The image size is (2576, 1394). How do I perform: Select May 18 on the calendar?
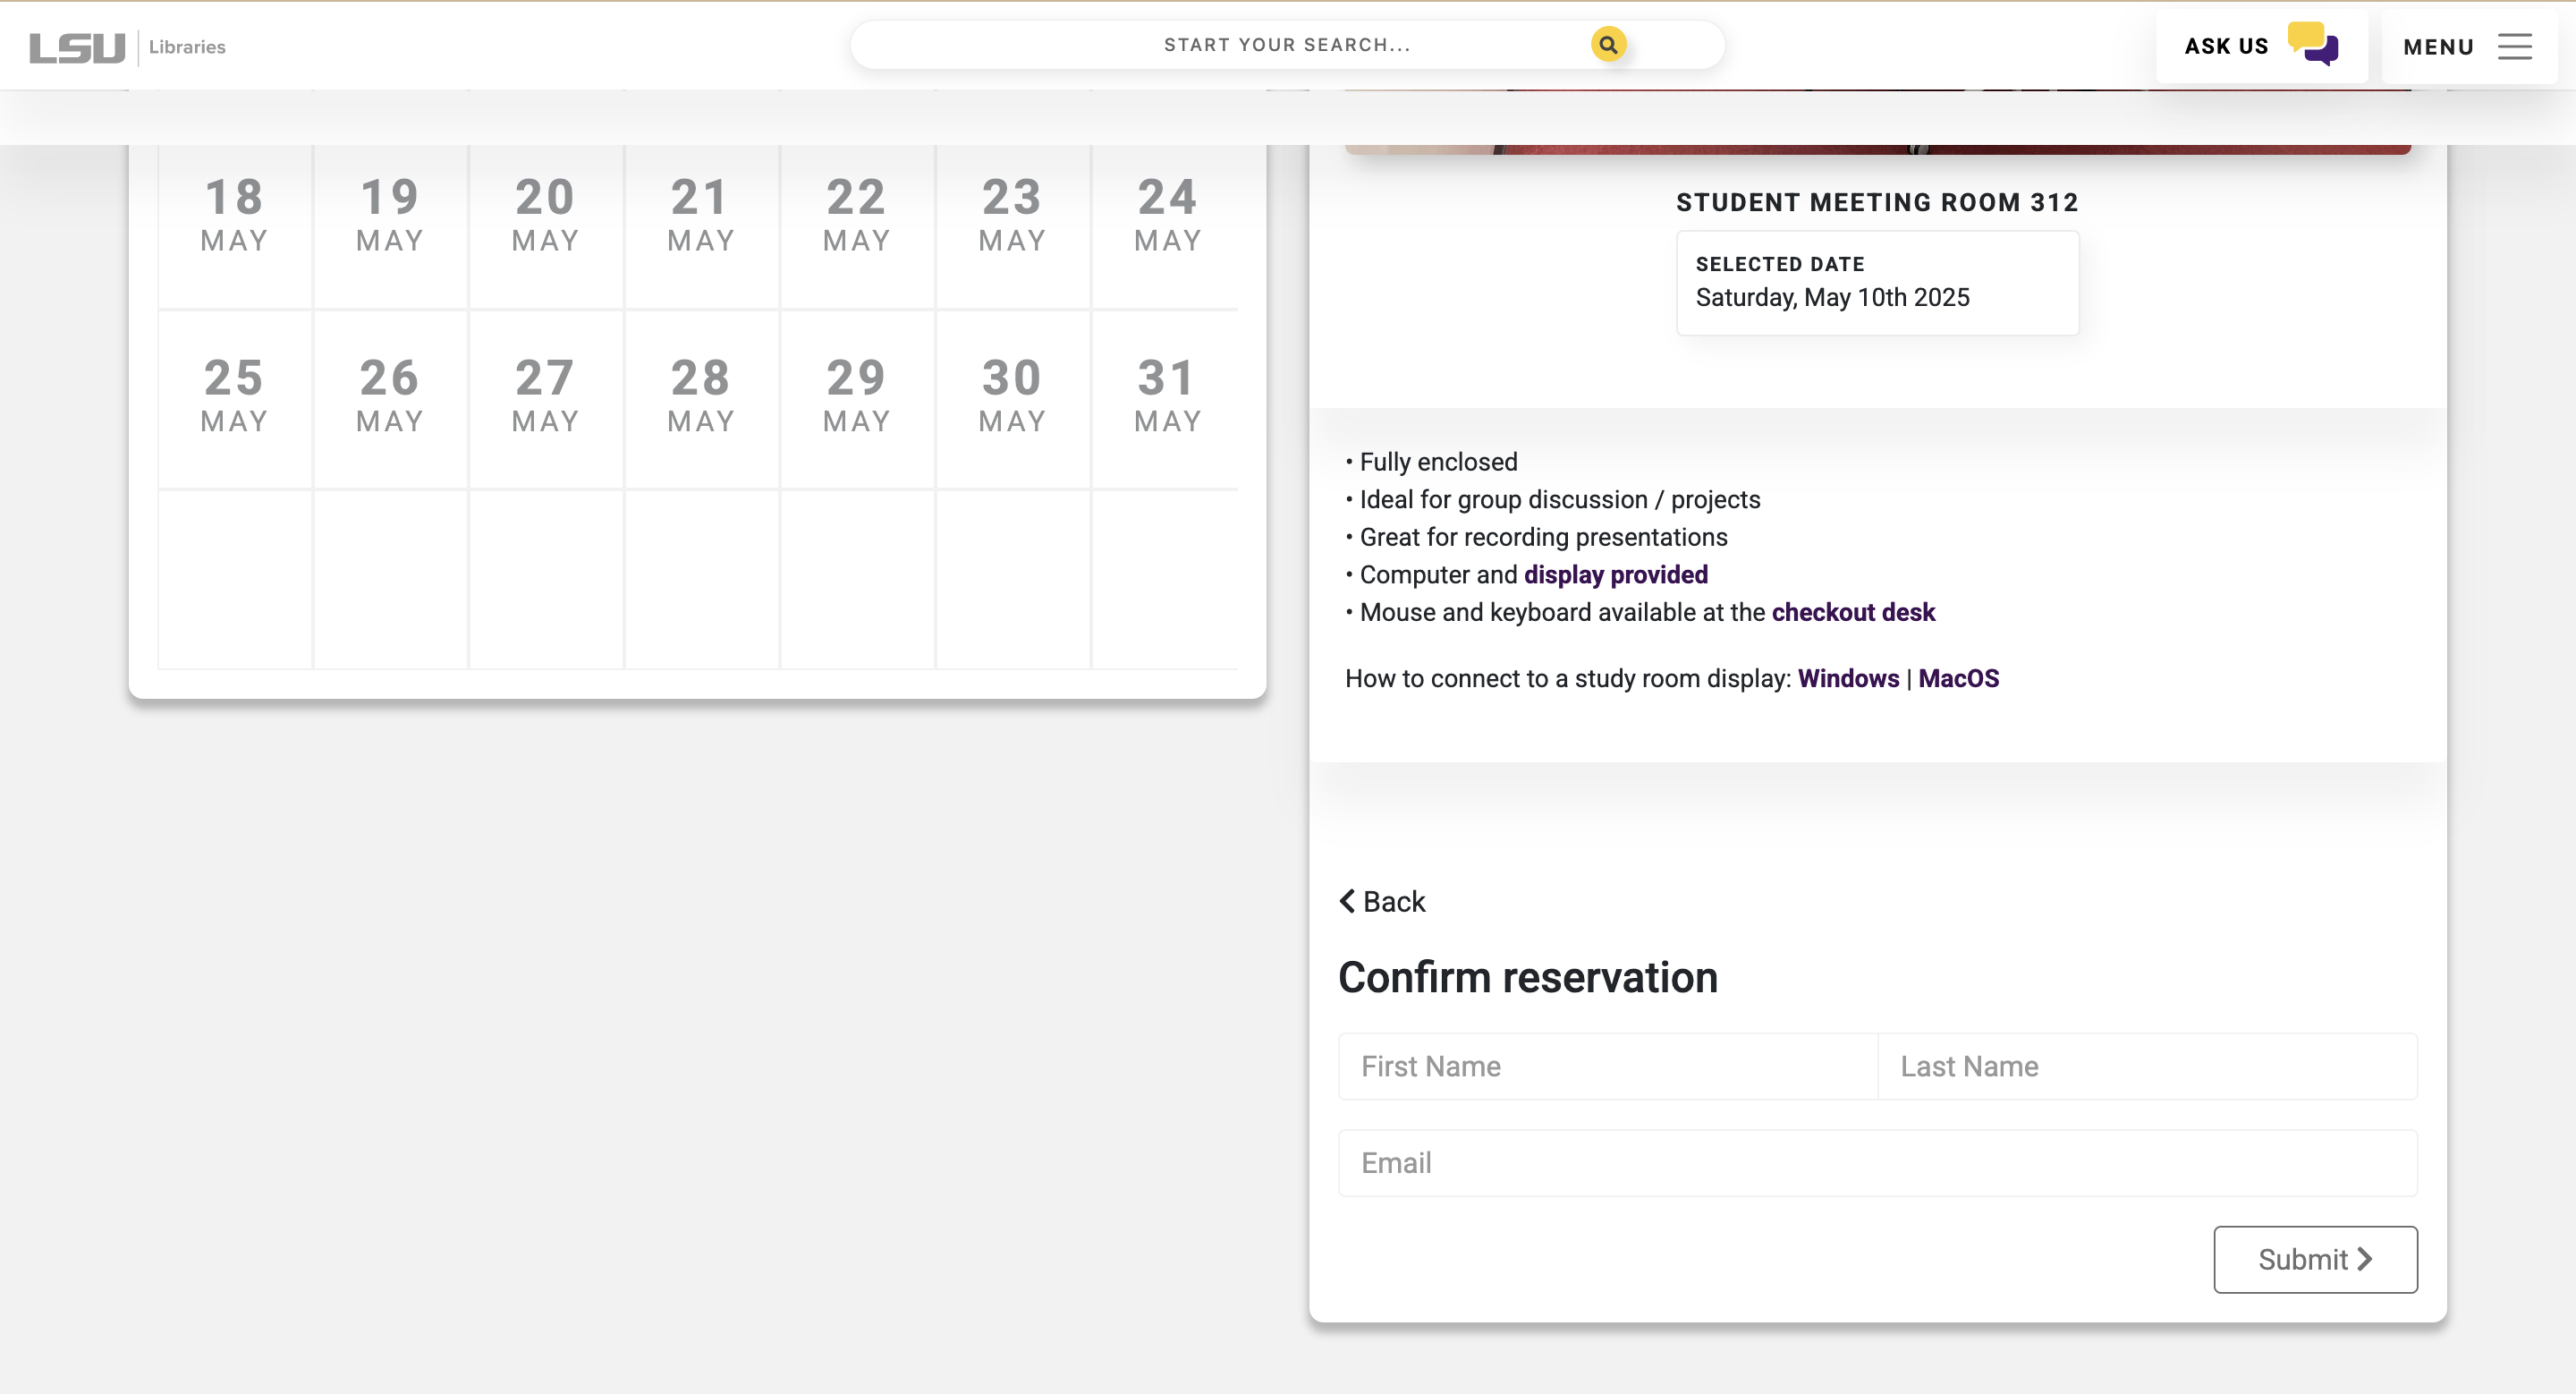(x=234, y=214)
